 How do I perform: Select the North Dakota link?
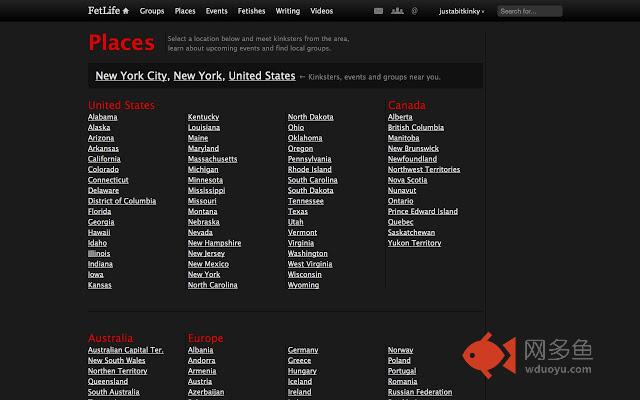click(310, 117)
